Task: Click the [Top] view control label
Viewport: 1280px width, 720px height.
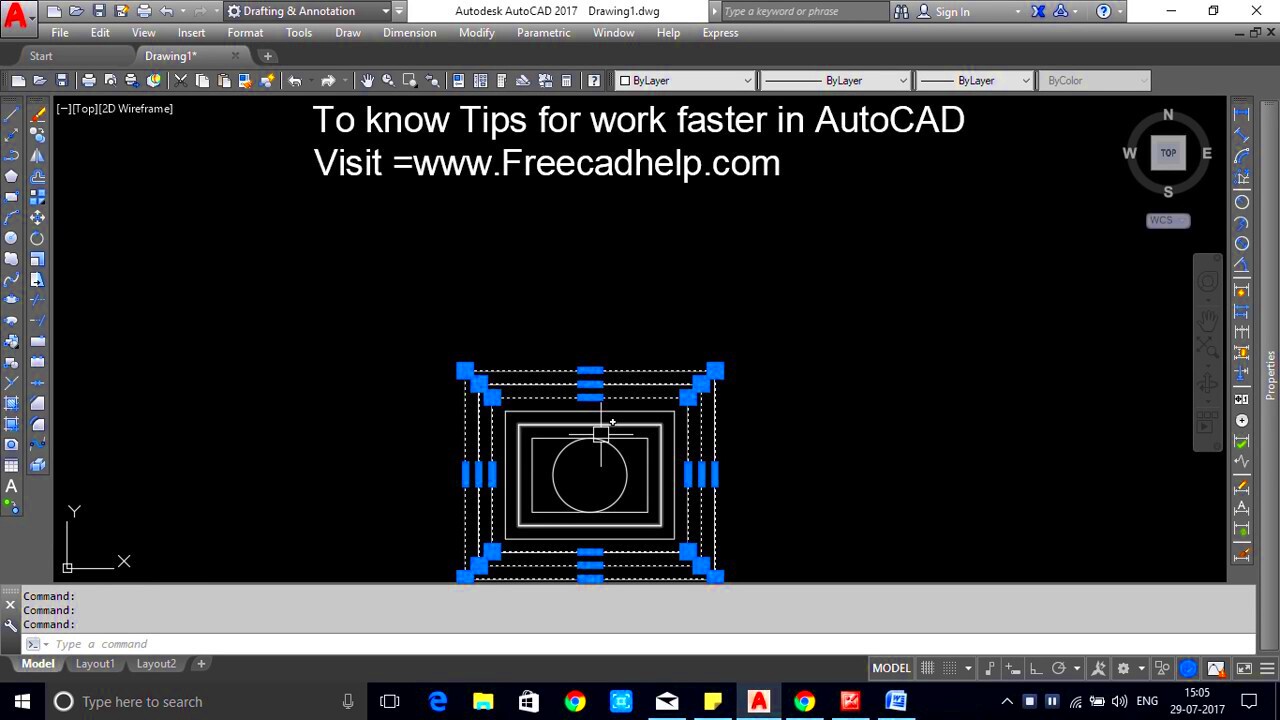Action: click(82, 109)
